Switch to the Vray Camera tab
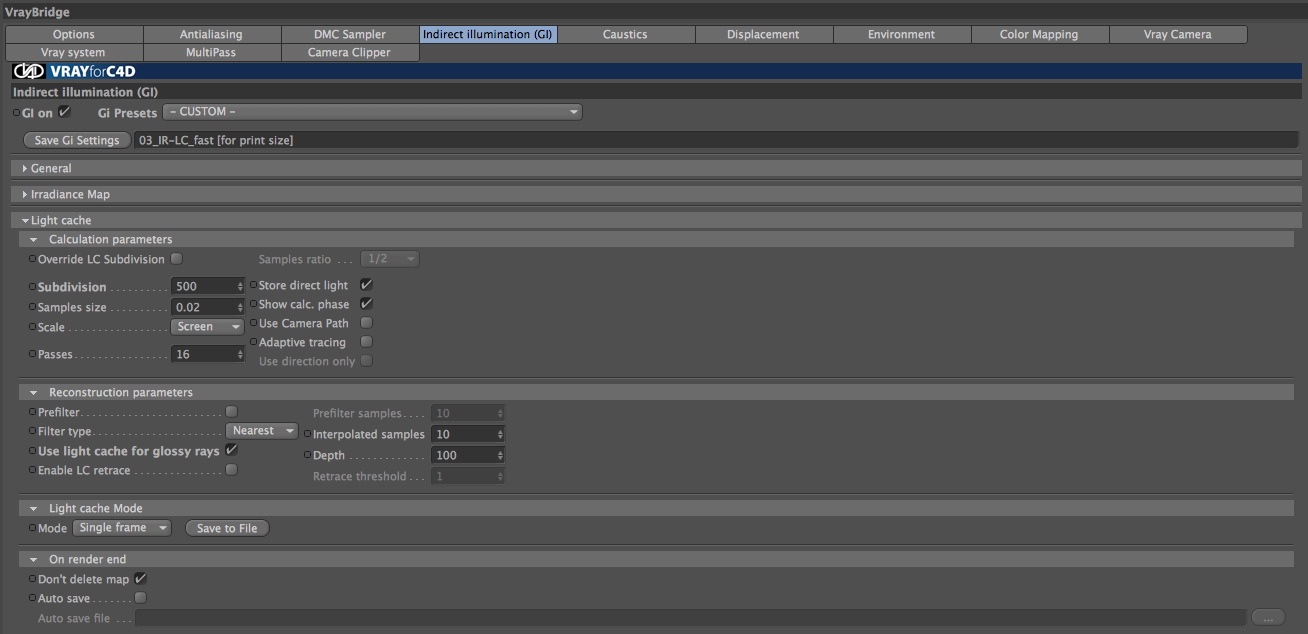 tap(1177, 34)
